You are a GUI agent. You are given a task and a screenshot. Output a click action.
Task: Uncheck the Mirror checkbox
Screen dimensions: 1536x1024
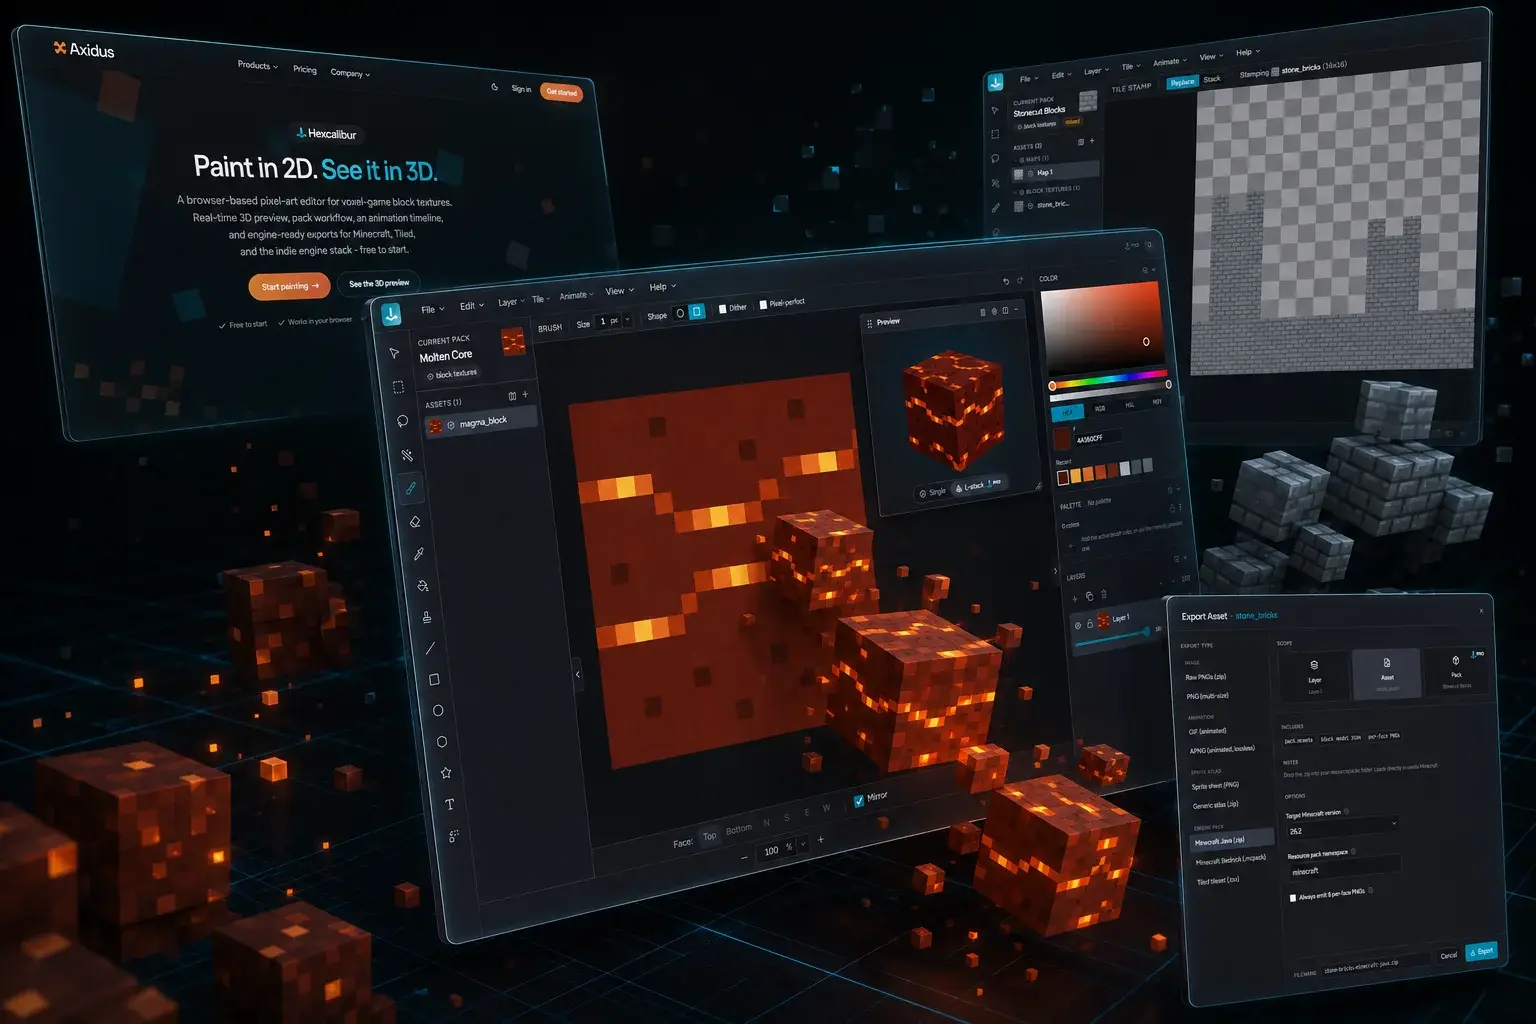(x=858, y=800)
